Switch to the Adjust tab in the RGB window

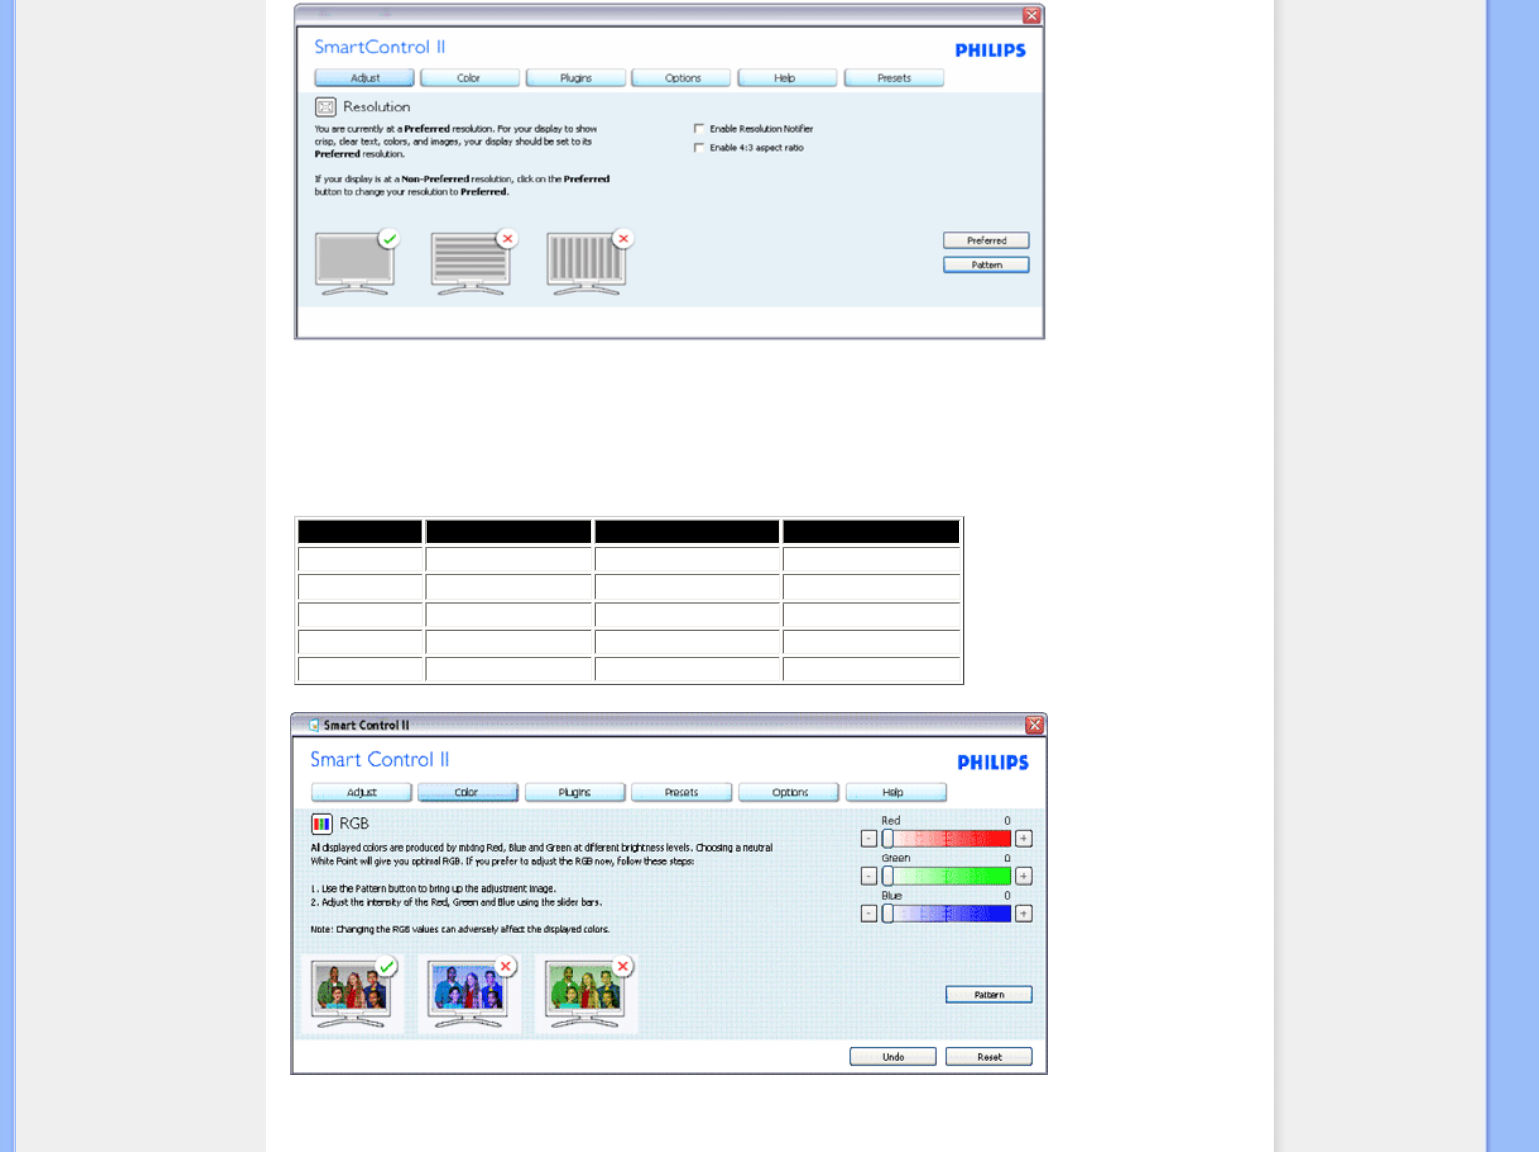361,792
